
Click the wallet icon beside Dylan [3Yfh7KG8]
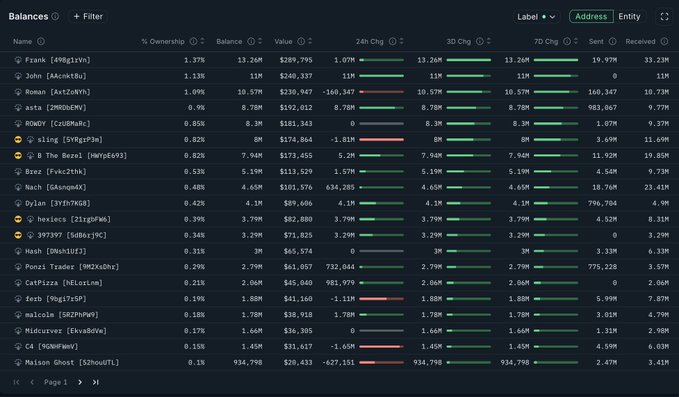[x=18, y=203]
